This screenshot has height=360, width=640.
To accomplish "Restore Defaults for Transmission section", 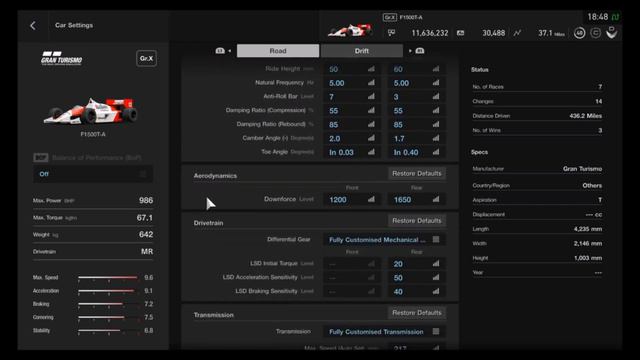I will click(x=417, y=313).
